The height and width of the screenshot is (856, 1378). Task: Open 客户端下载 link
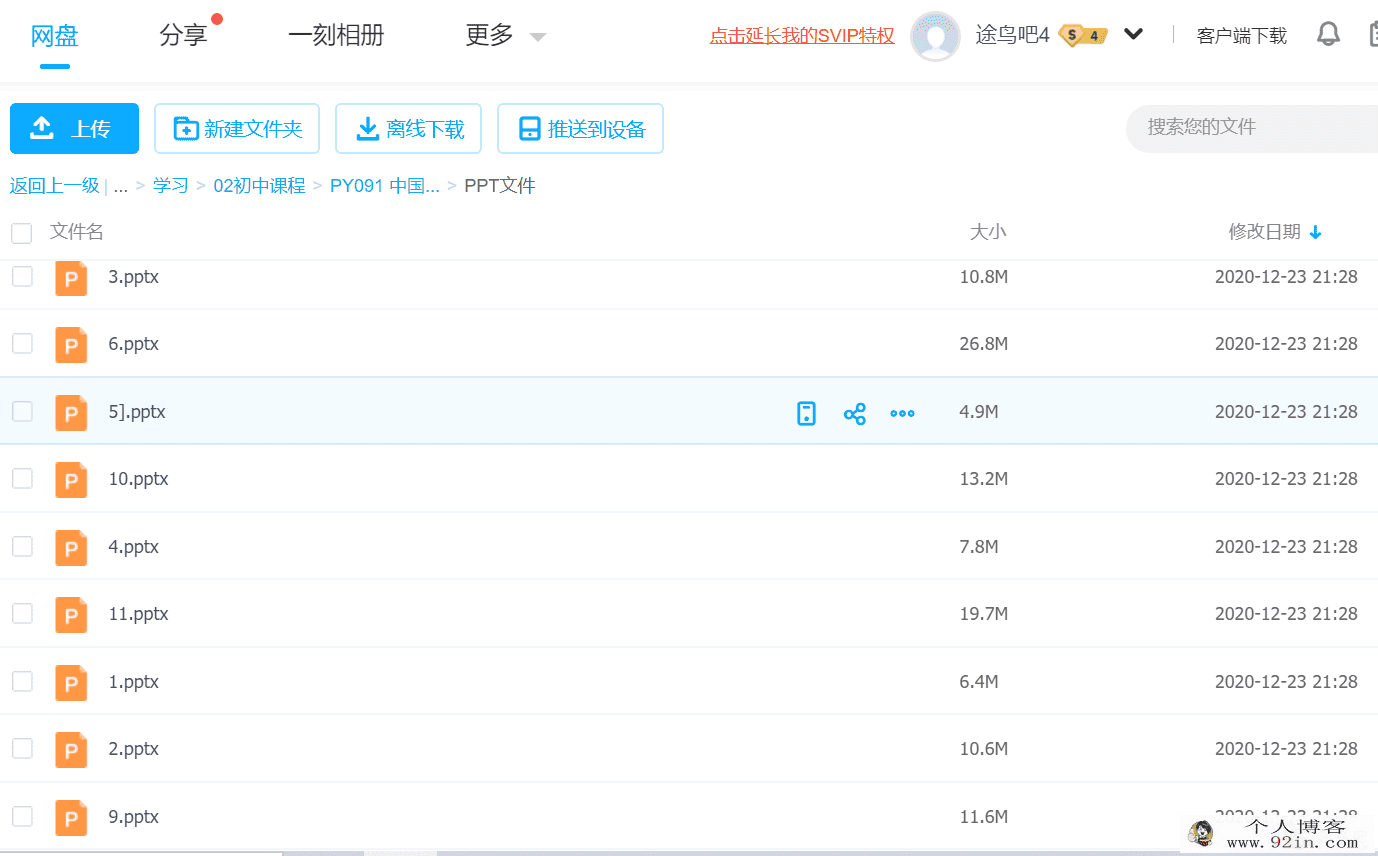[x=1242, y=36]
